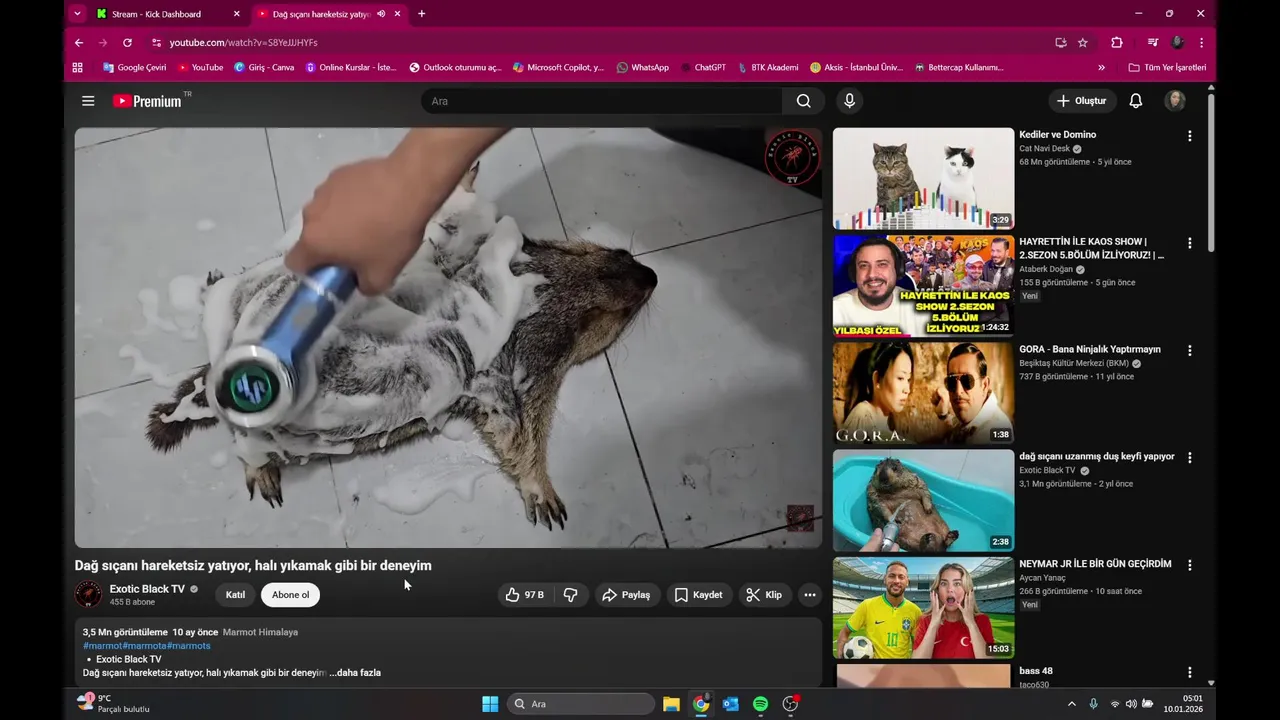Show hidden system tray icons
This screenshot has width=1280, height=720.
1072,704
